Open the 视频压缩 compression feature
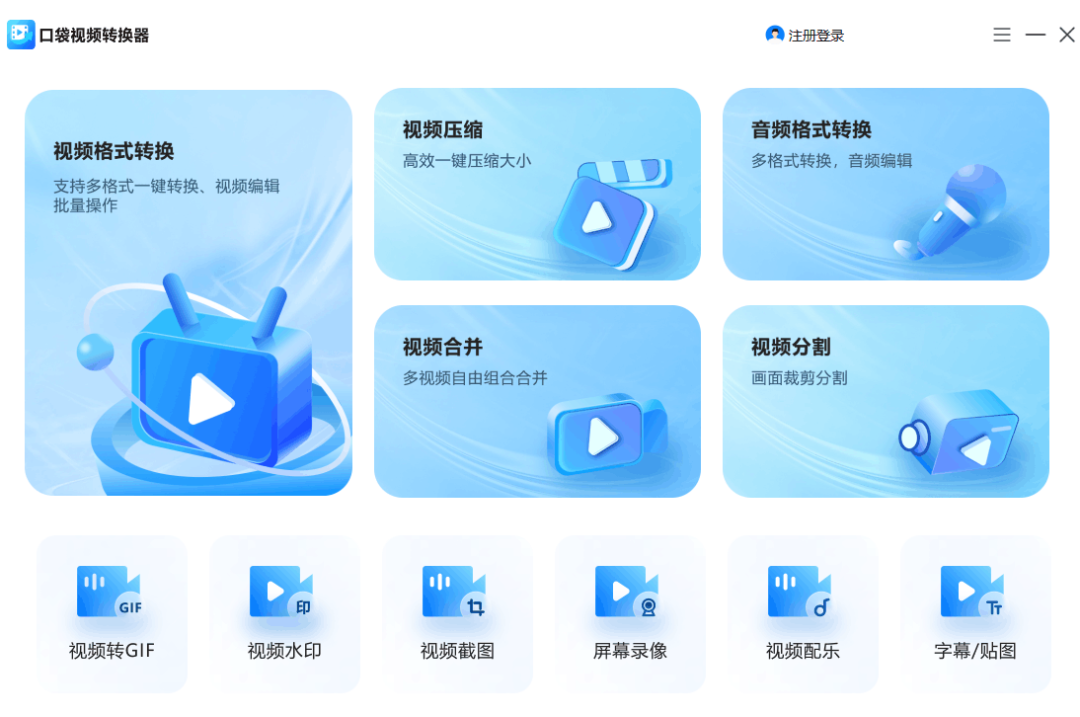Image resolution: width=1080 pixels, height=717 pixels. (538, 183)
